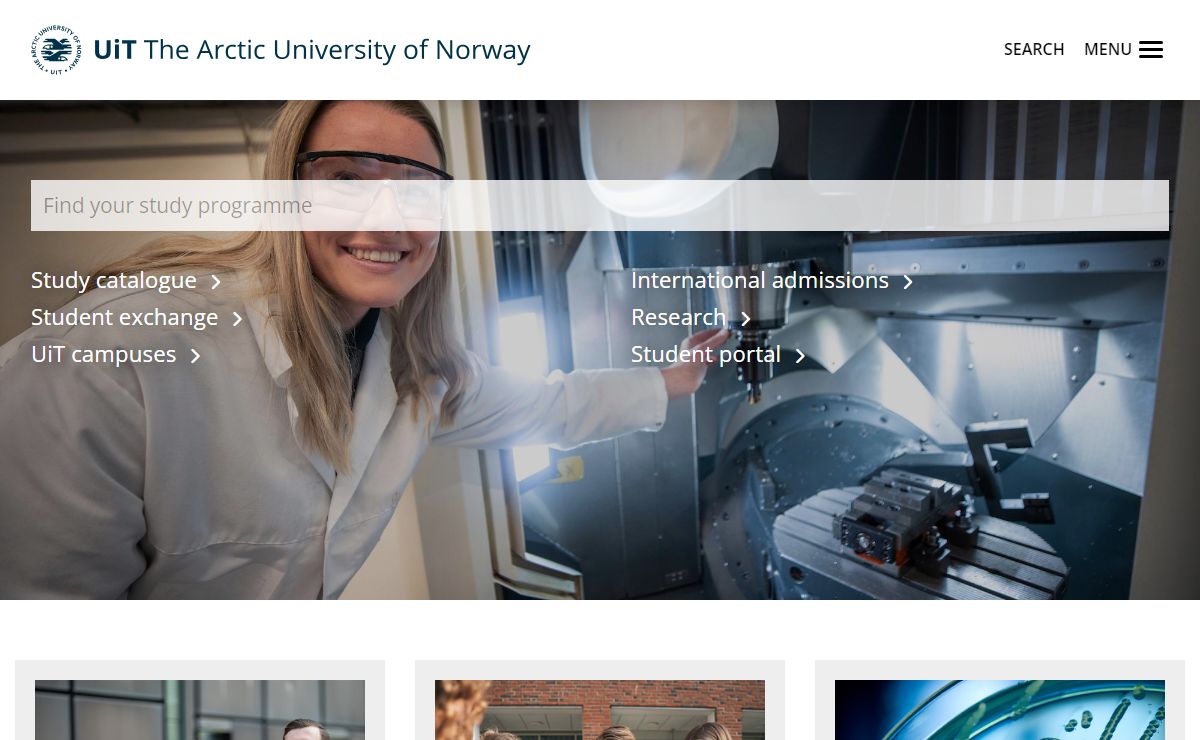
Task: Open UiT campuses link
Action: point(103,354)
